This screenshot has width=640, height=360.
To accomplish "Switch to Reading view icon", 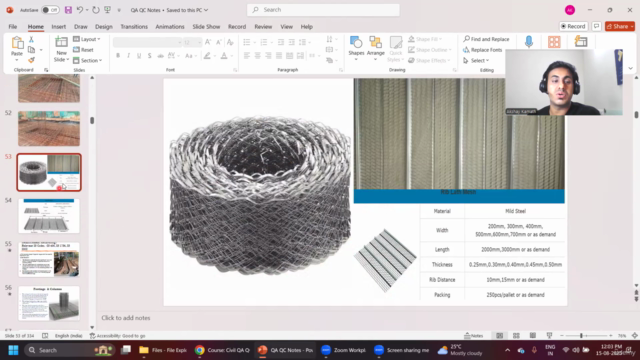I will (x=533, y=336).
